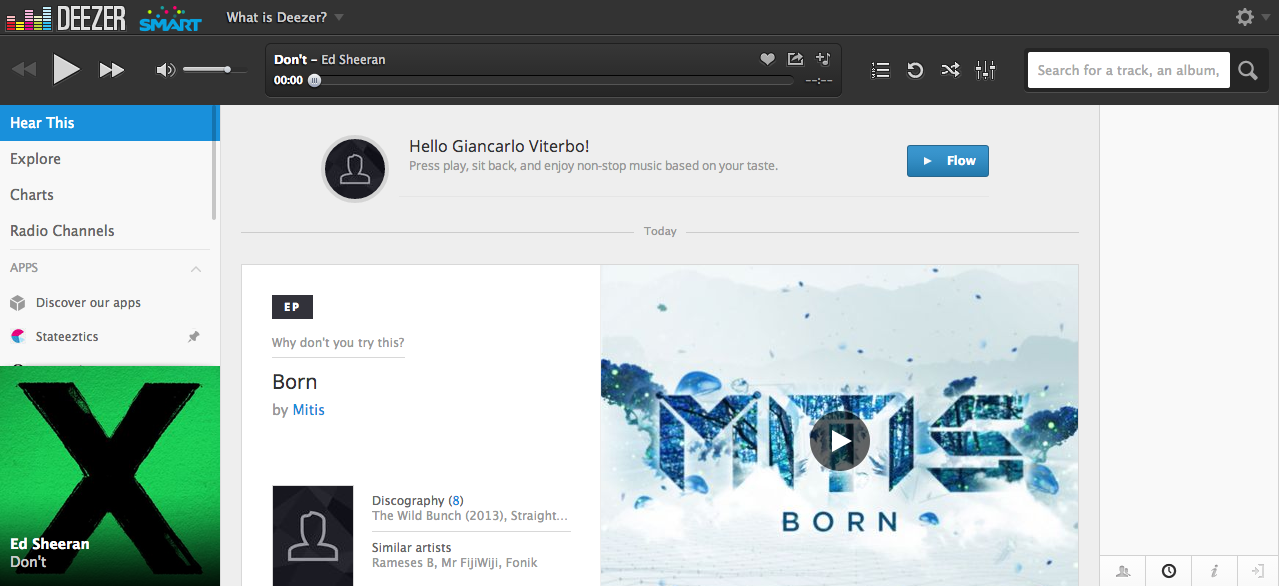
Task: Toggle repeat mode
Action: (x=915, y=70)
